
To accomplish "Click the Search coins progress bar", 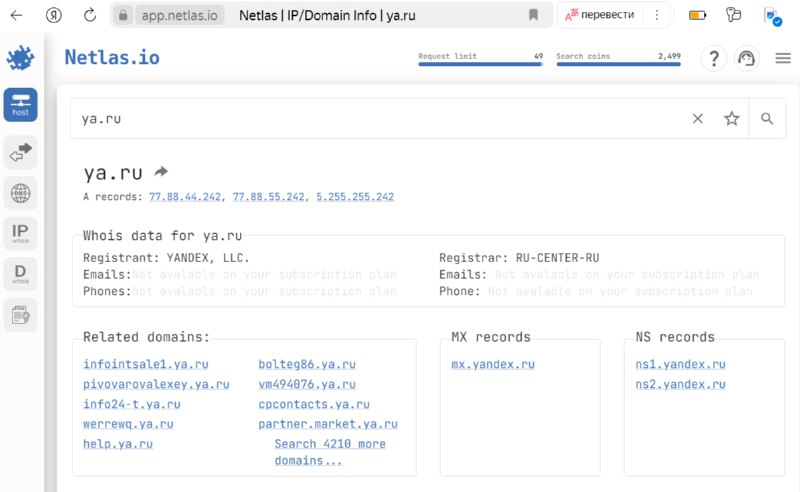I will [x=618, y=64].
